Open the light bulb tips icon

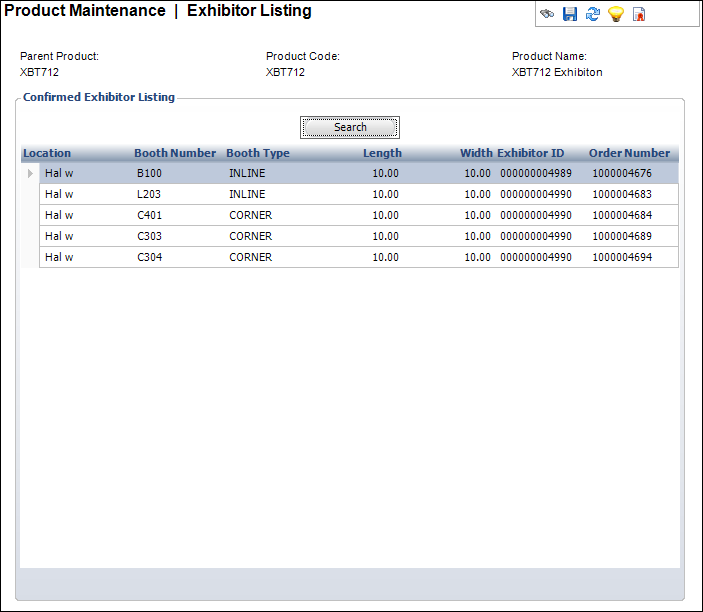click(x=616, y=14)
